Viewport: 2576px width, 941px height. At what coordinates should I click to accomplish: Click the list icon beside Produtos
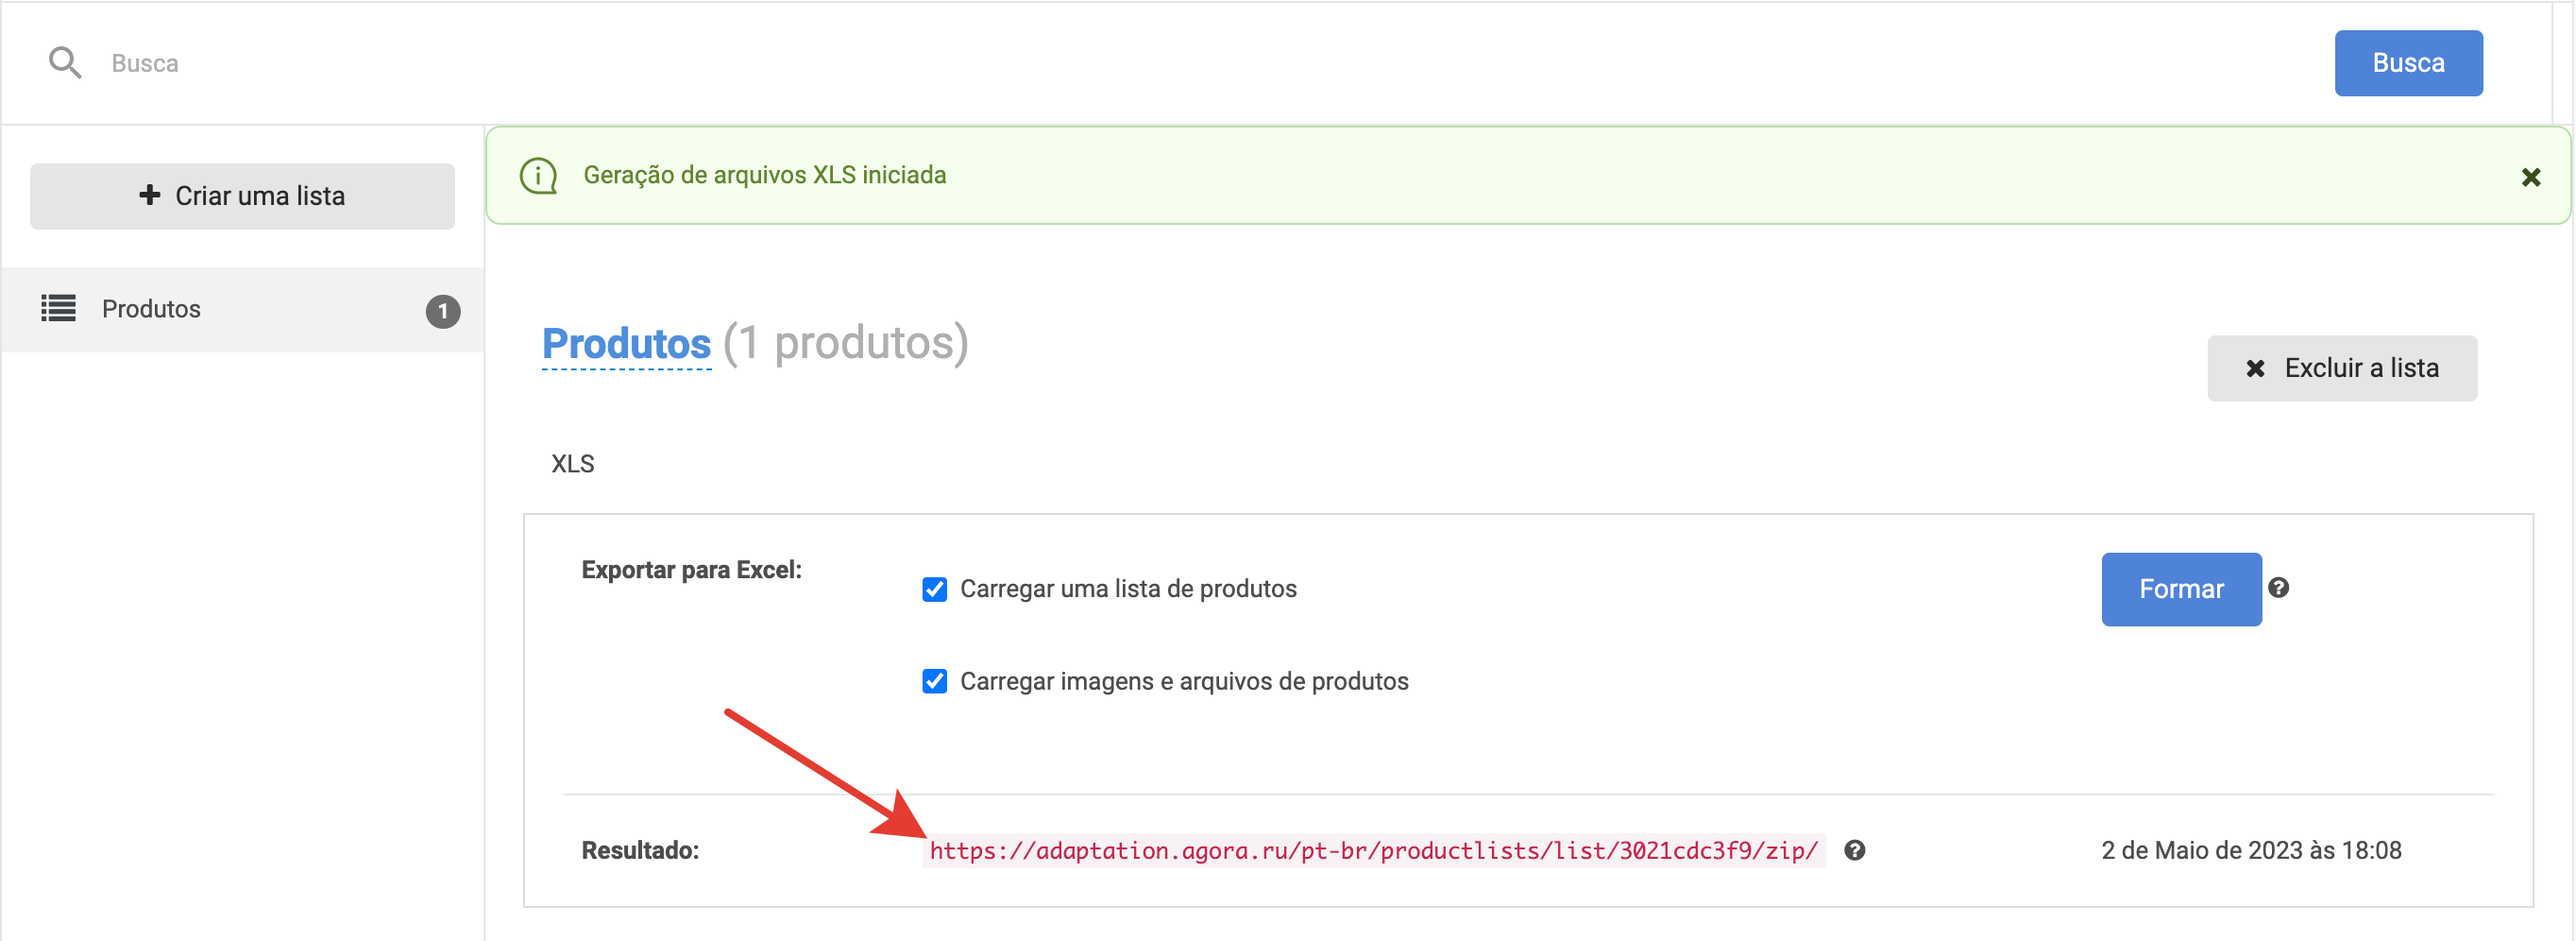[58, 308]
